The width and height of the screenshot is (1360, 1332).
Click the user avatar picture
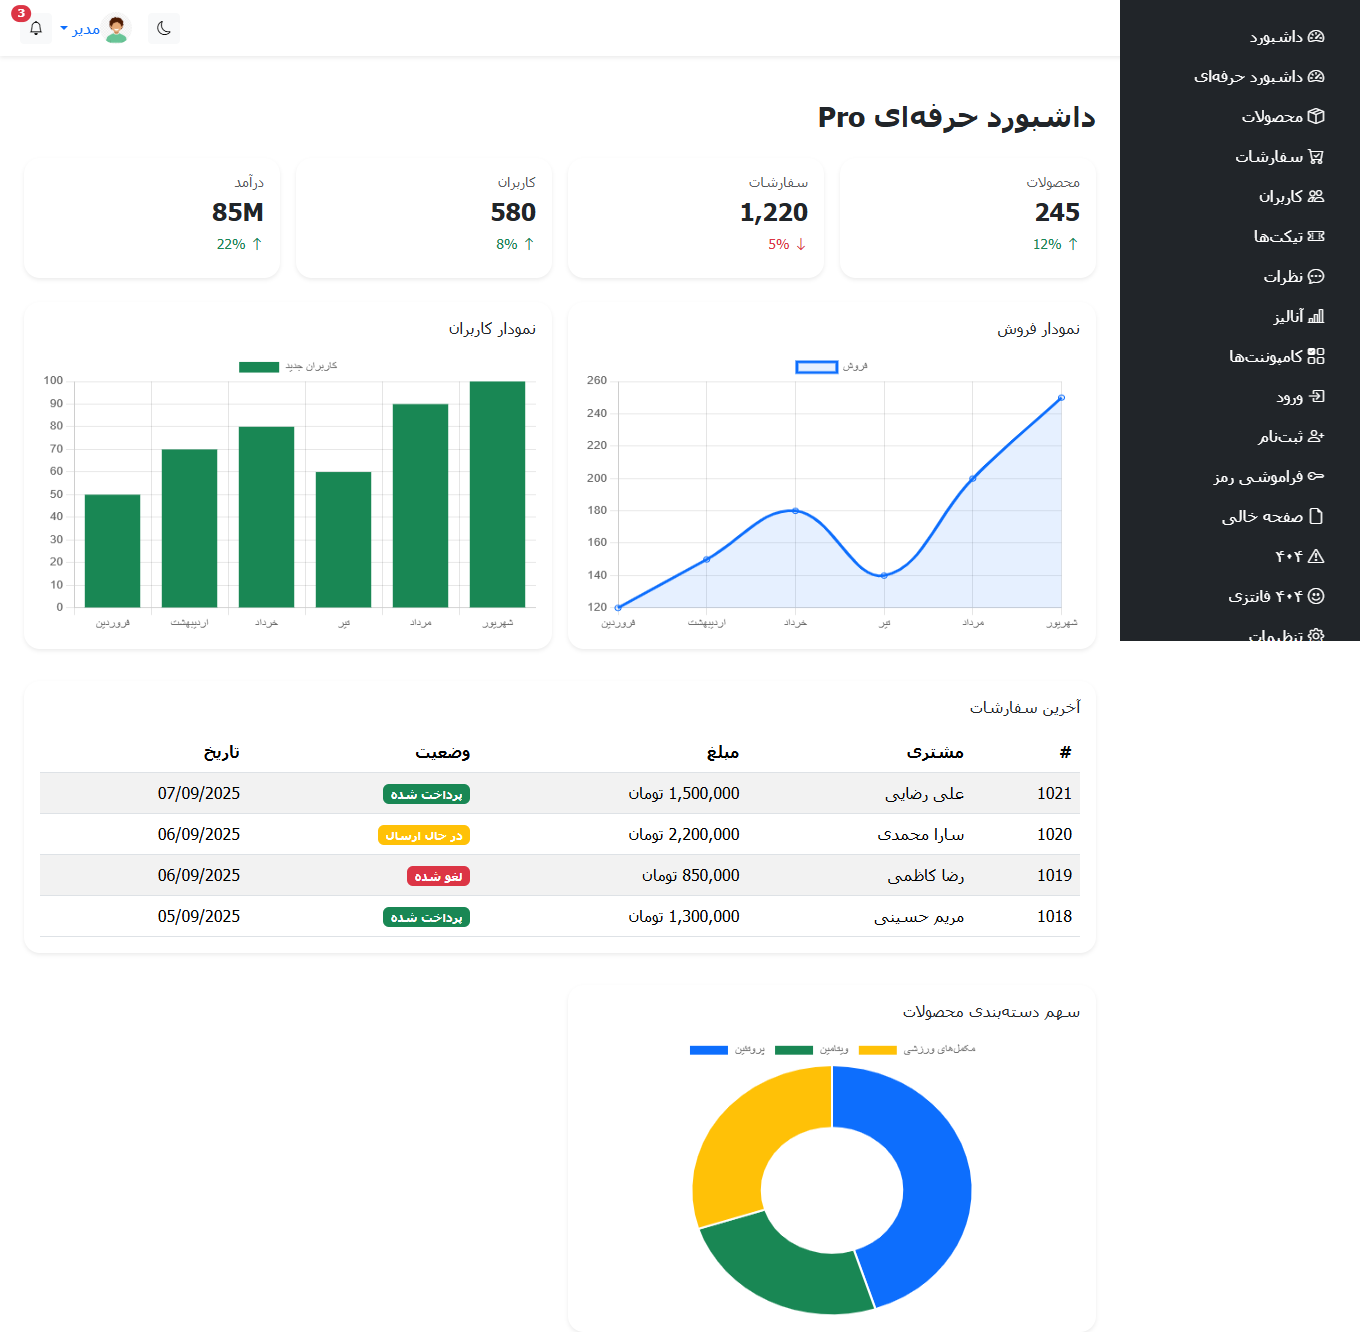tap(117, 29)
